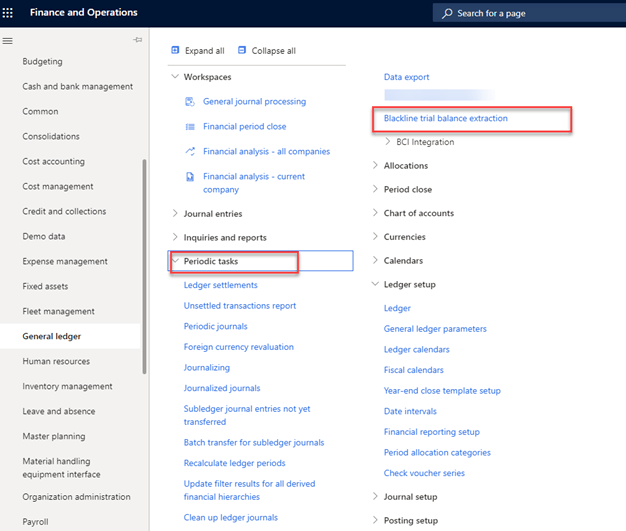
Task: Open the app launcher waffle icon
Action: pos(13,13)
